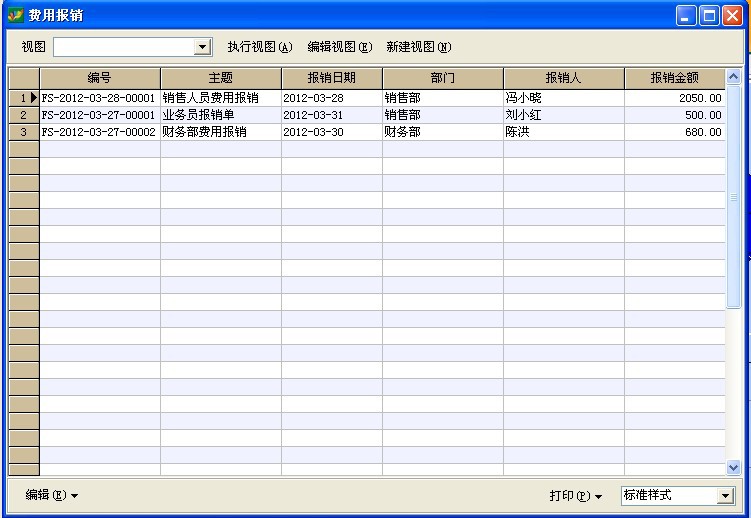Expand the 标准样式 print style combo box
This screenshot has width=751, height=518.
725,496
